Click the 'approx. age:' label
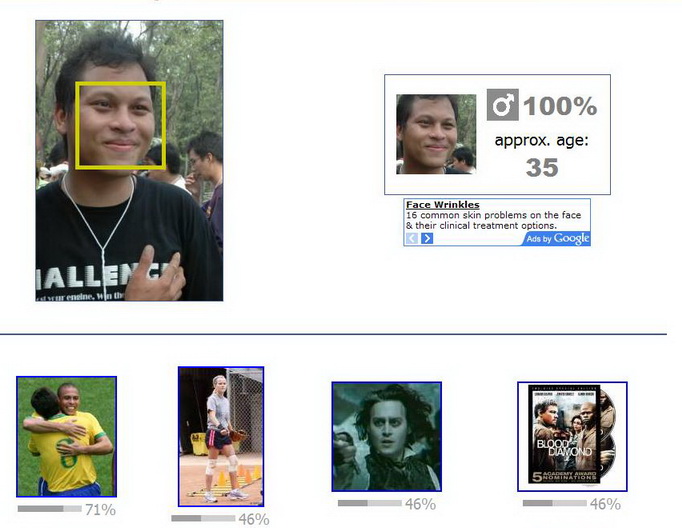 click(x=541, y=140)
